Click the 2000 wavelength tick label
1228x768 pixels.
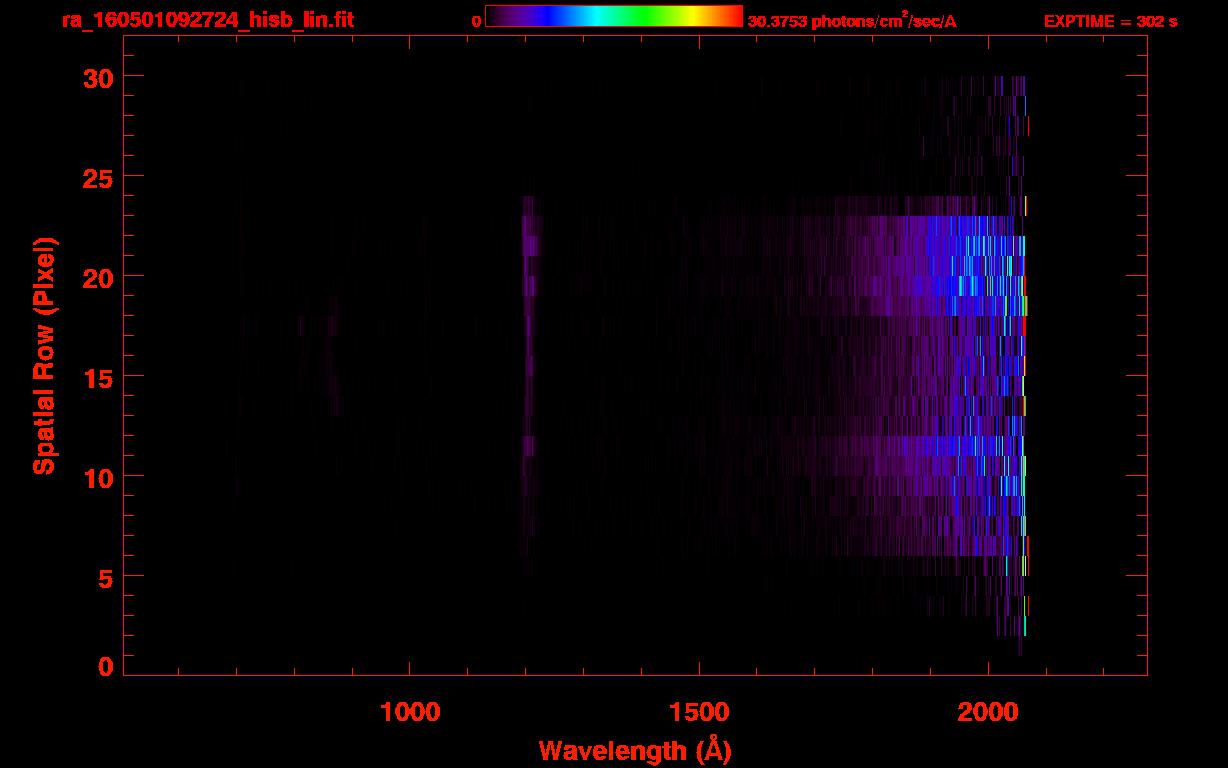point(988,712)
